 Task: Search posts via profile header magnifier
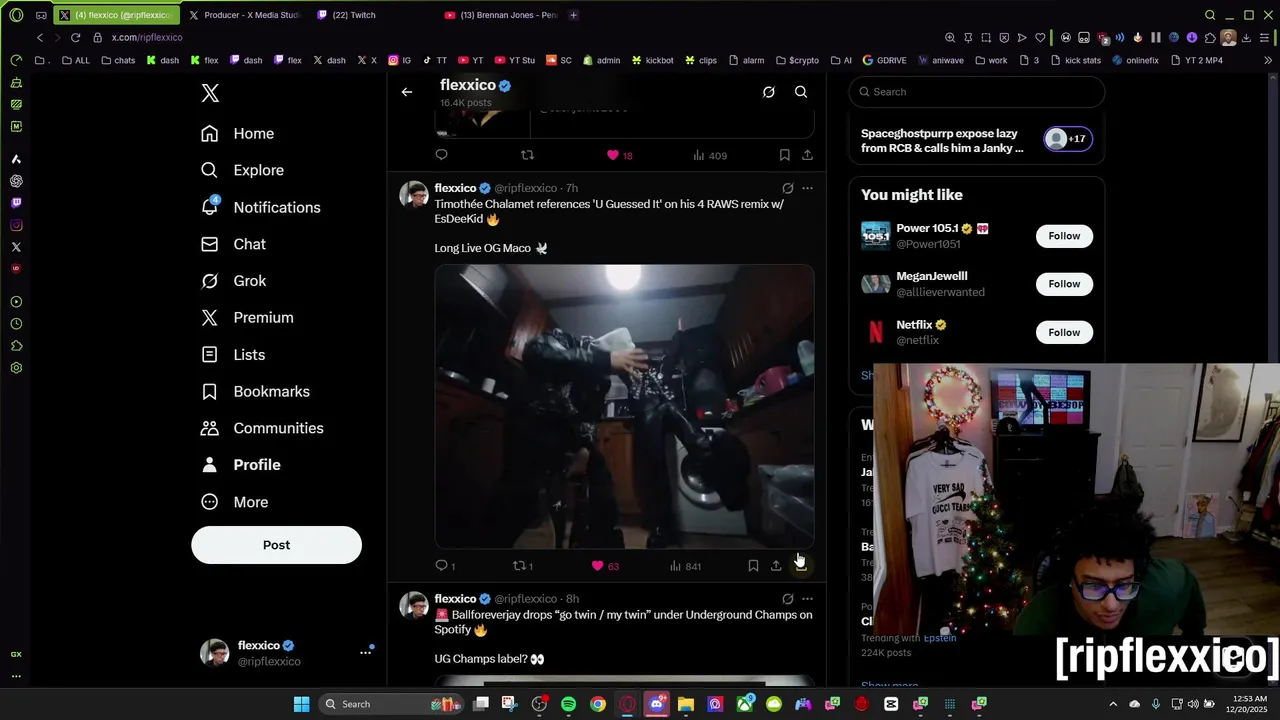[x=801, y=92]
